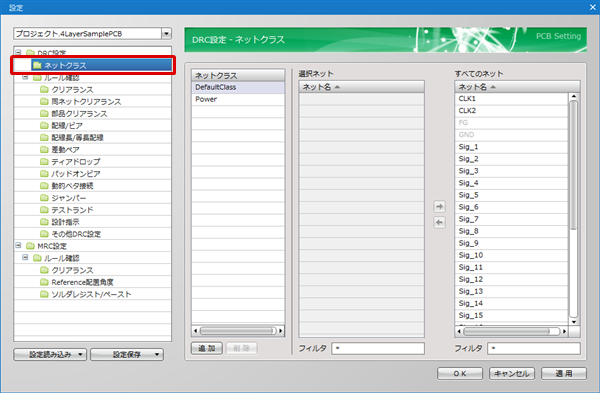The image size is (600, 393).
Task: Click the all nets scroll down arrow
Action: (574, 322)
